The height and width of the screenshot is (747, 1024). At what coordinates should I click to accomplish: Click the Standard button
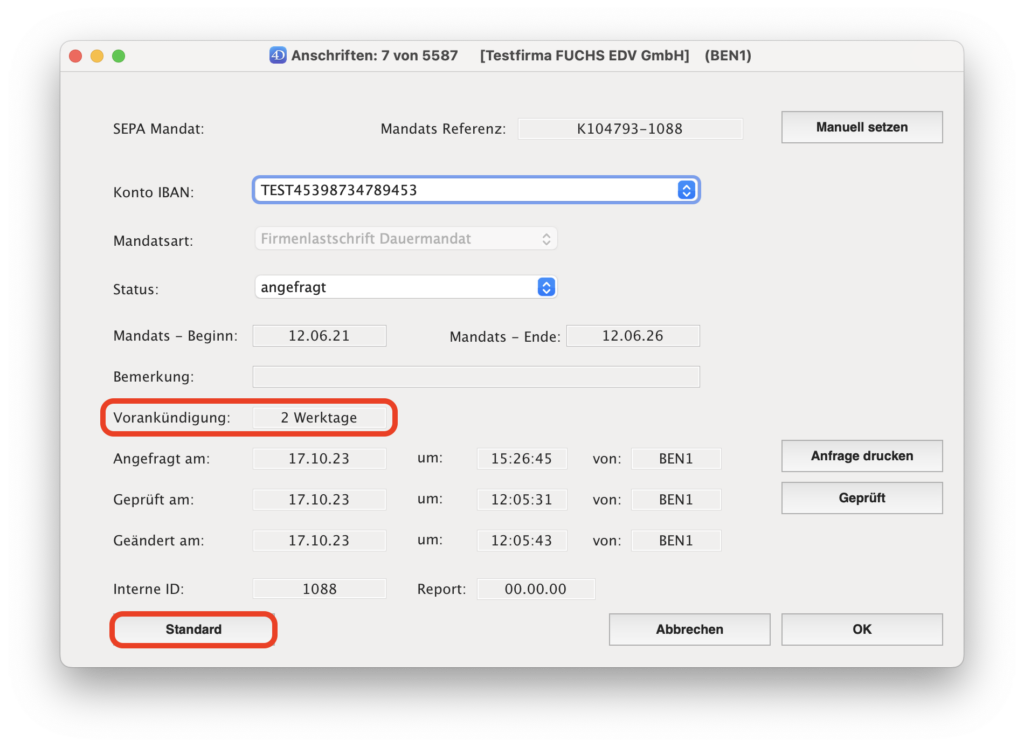click(194, 630)
